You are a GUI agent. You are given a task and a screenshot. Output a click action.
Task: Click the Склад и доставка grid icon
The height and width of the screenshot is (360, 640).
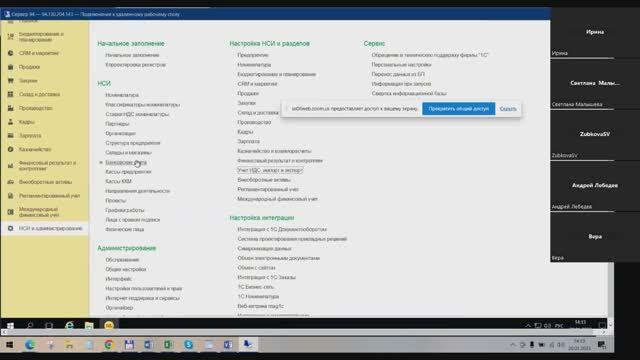(11, 94)
